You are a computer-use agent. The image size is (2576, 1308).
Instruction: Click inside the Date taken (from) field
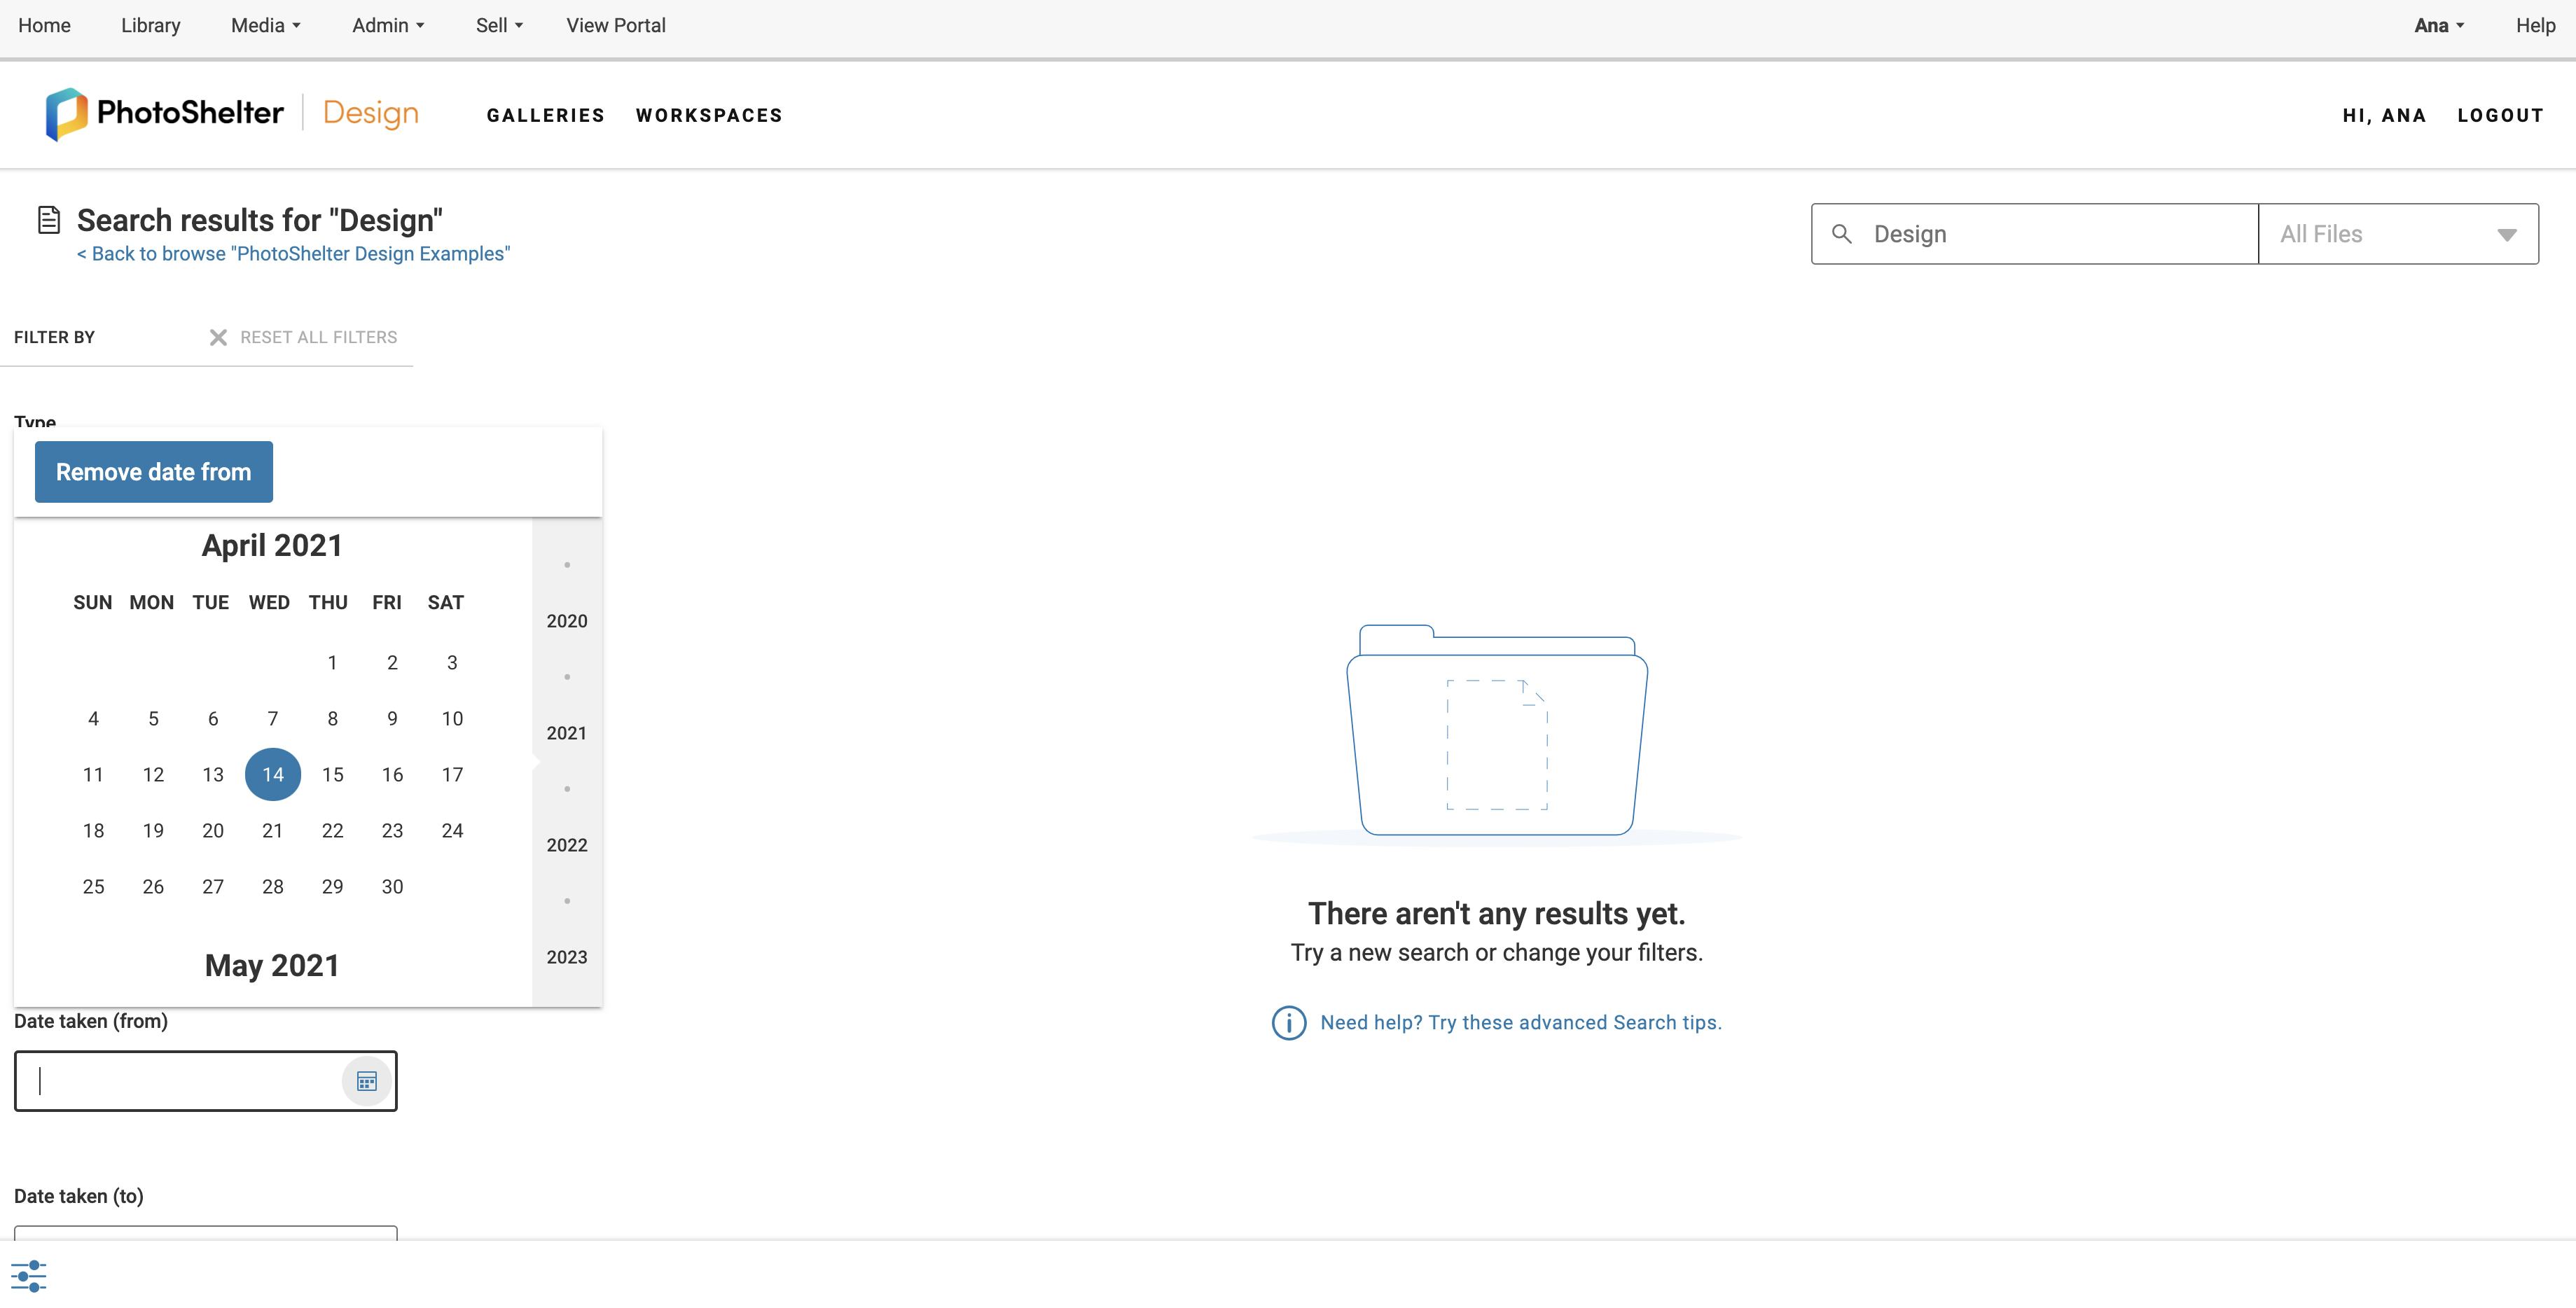[x=180, y=1081]
